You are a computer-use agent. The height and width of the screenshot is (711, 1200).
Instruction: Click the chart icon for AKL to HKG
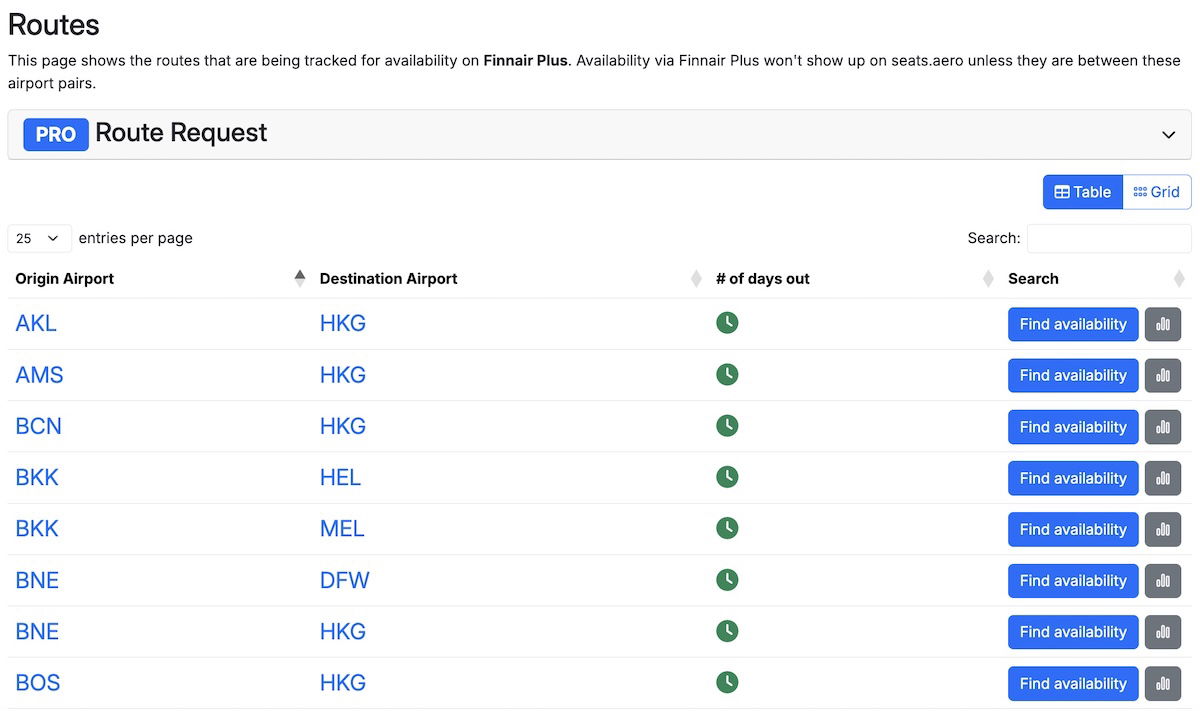coord(1162,324)
